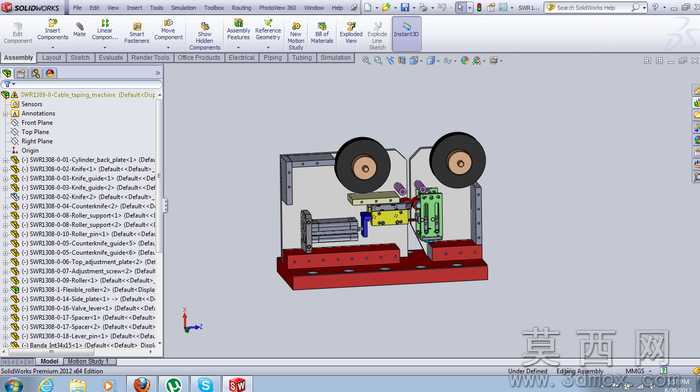Screen dimensions: 700x392
Task: Open the PropertyManager tab icon
Action: [21, 73]
